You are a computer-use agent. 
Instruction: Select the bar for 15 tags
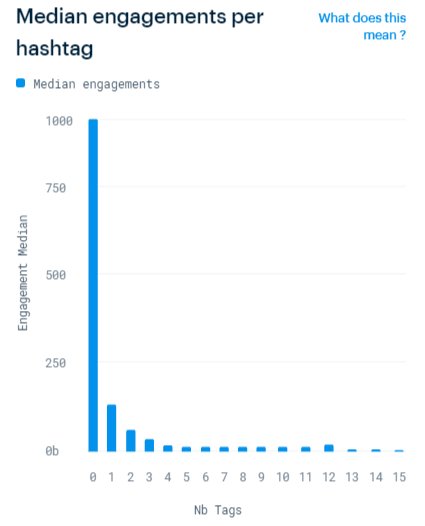(399, 451)
